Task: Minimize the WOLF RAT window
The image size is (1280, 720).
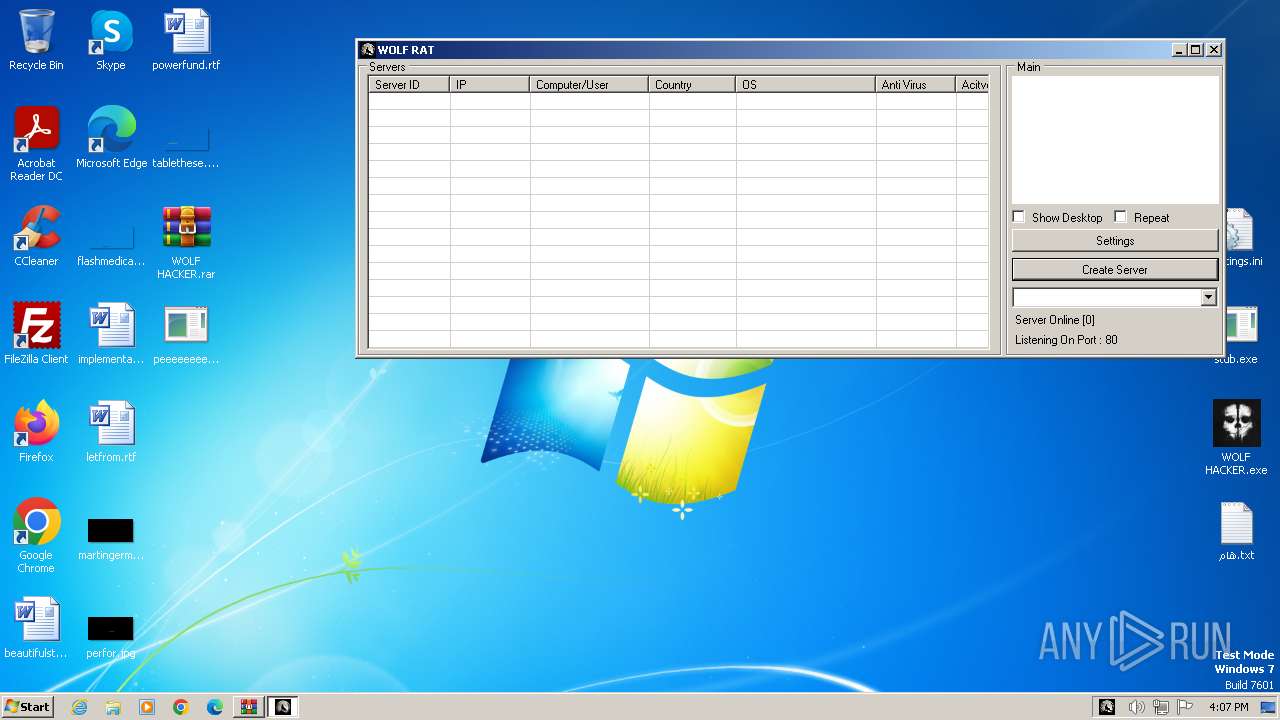Action: click(1180, 50)
